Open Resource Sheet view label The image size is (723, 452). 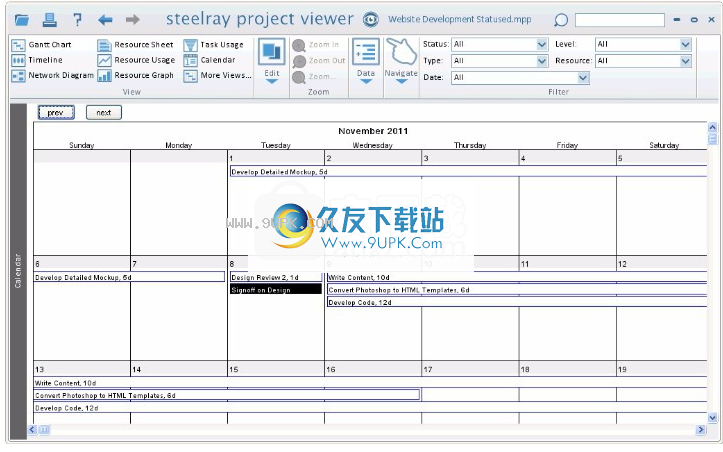pos(144,45)
